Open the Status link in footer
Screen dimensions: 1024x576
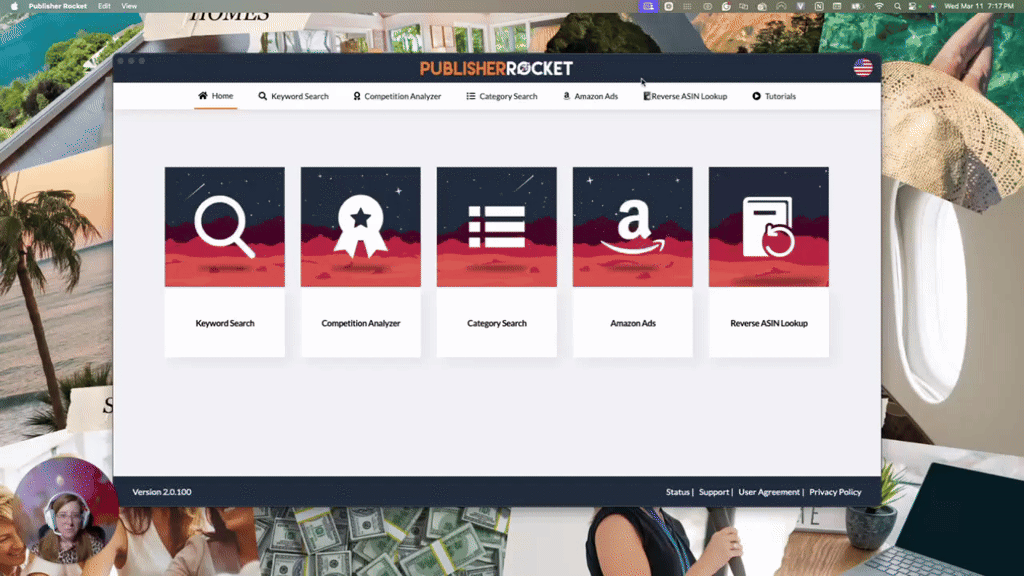677,492
